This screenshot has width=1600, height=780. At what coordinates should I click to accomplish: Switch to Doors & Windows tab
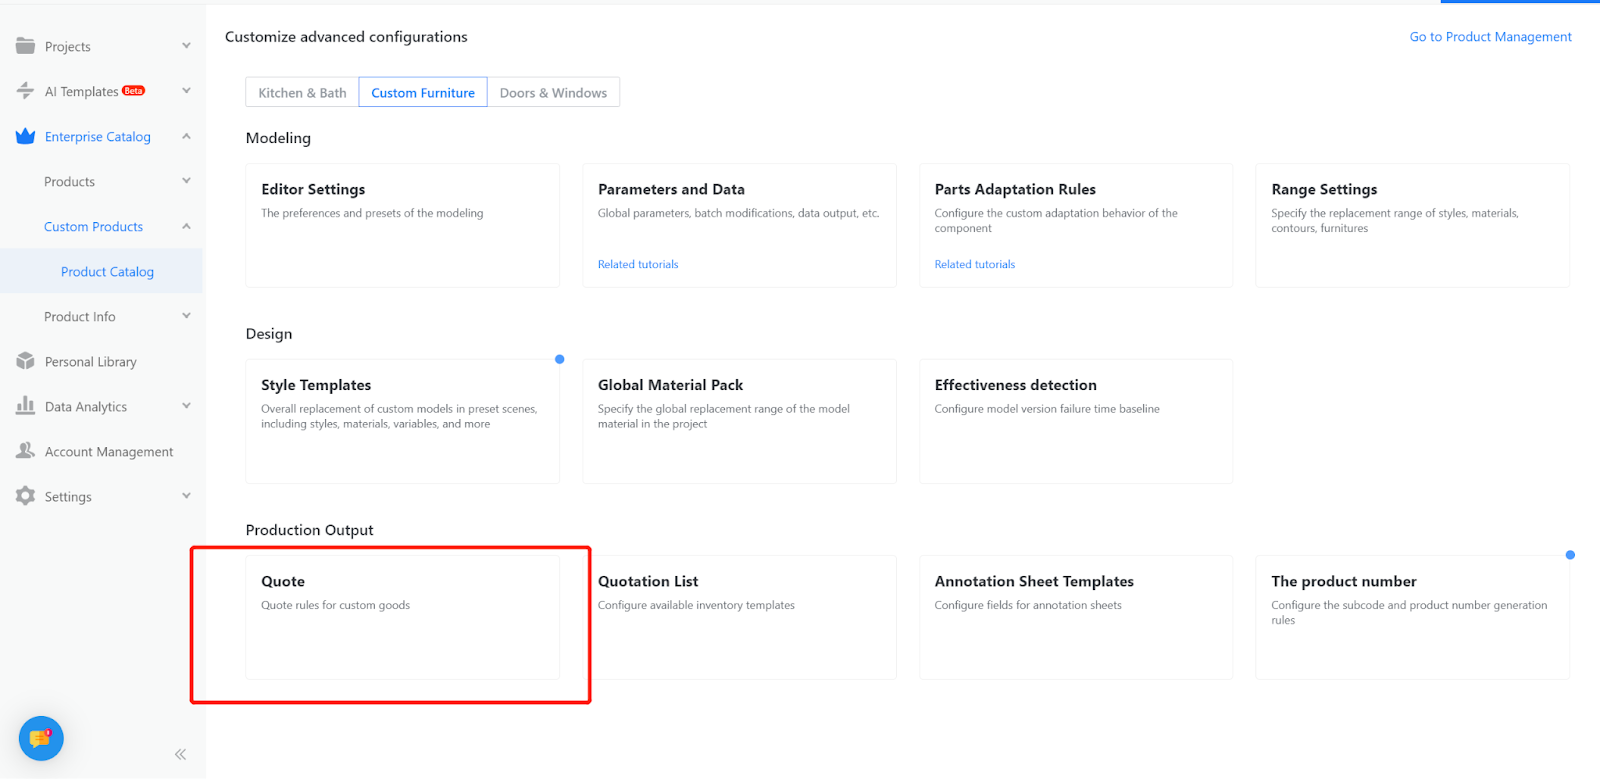(553, 93)
